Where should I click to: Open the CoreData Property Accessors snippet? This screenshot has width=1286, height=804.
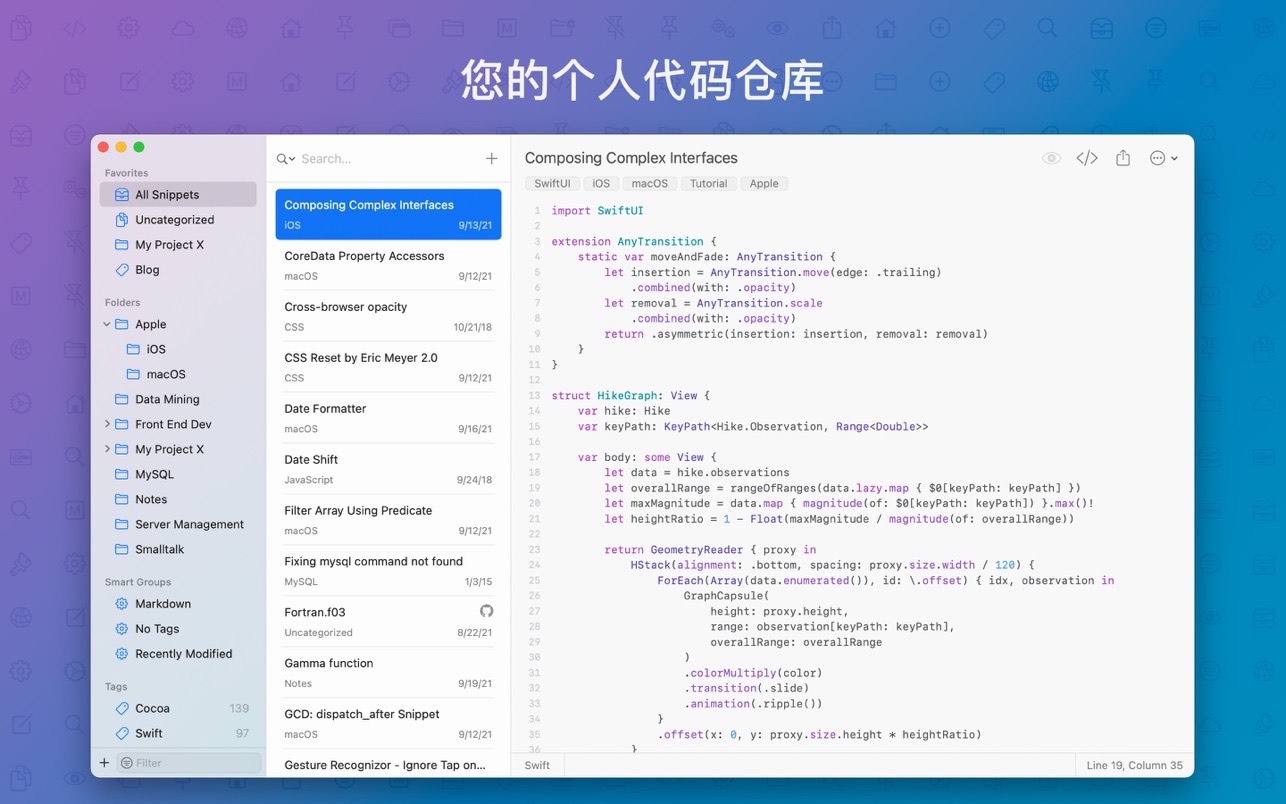pos(388,265)
